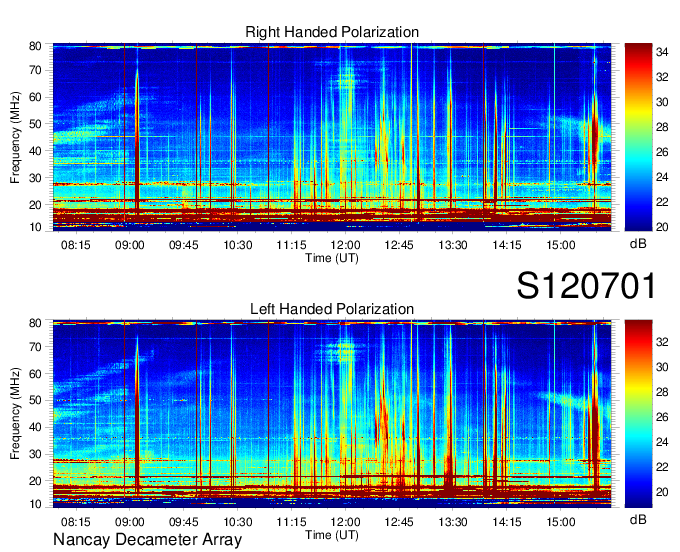
Task: Click the 10 MHz tick on Right Handed plot
Action: [35, 227]
